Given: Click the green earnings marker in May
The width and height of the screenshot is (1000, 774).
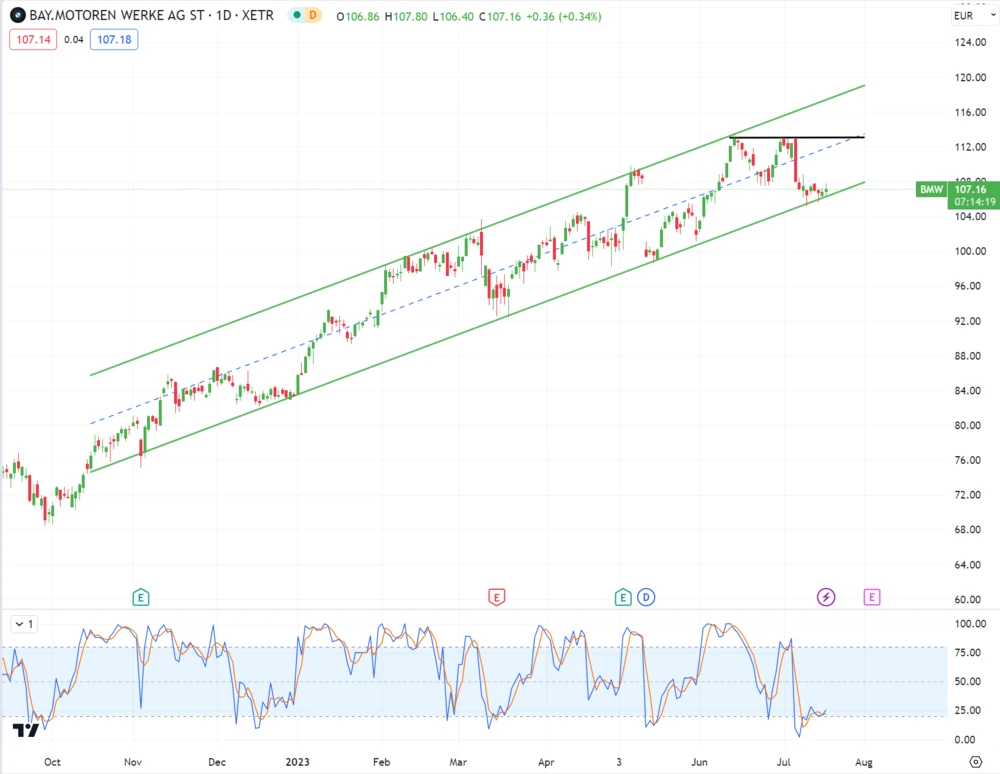Looking at the screenshot, I should point(624,597).
